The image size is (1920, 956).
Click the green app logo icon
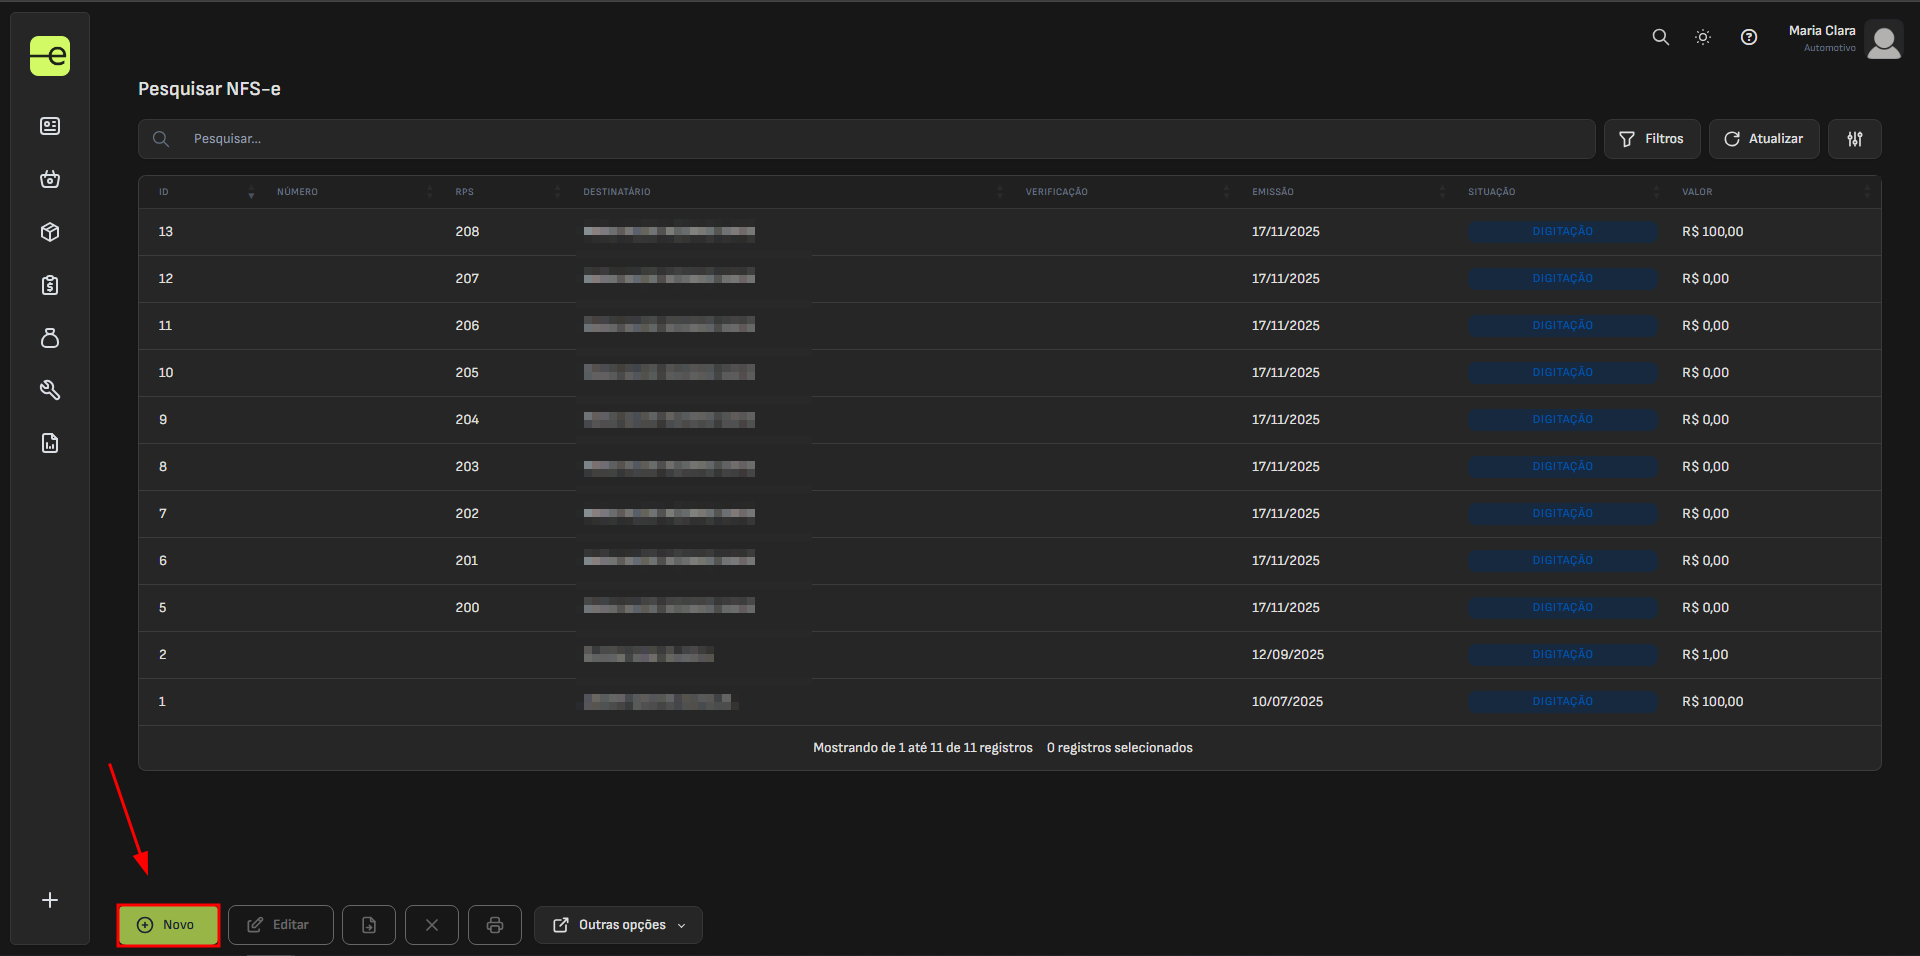click(x=50, y=56)
